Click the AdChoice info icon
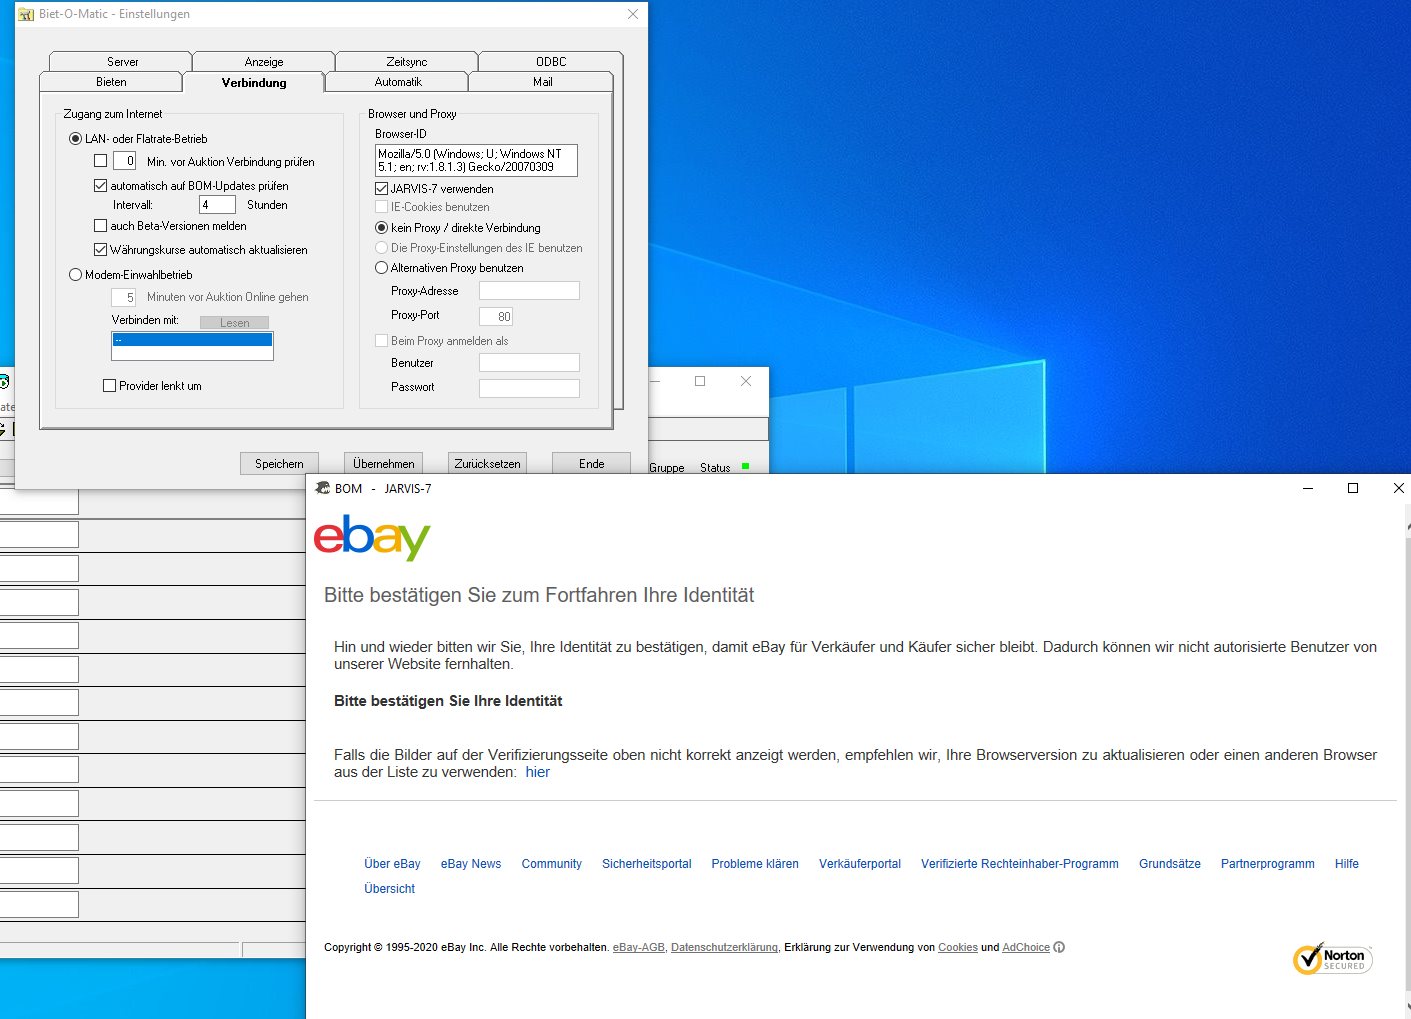This screenshot has width=1411, height=1019. (1059, 947)
